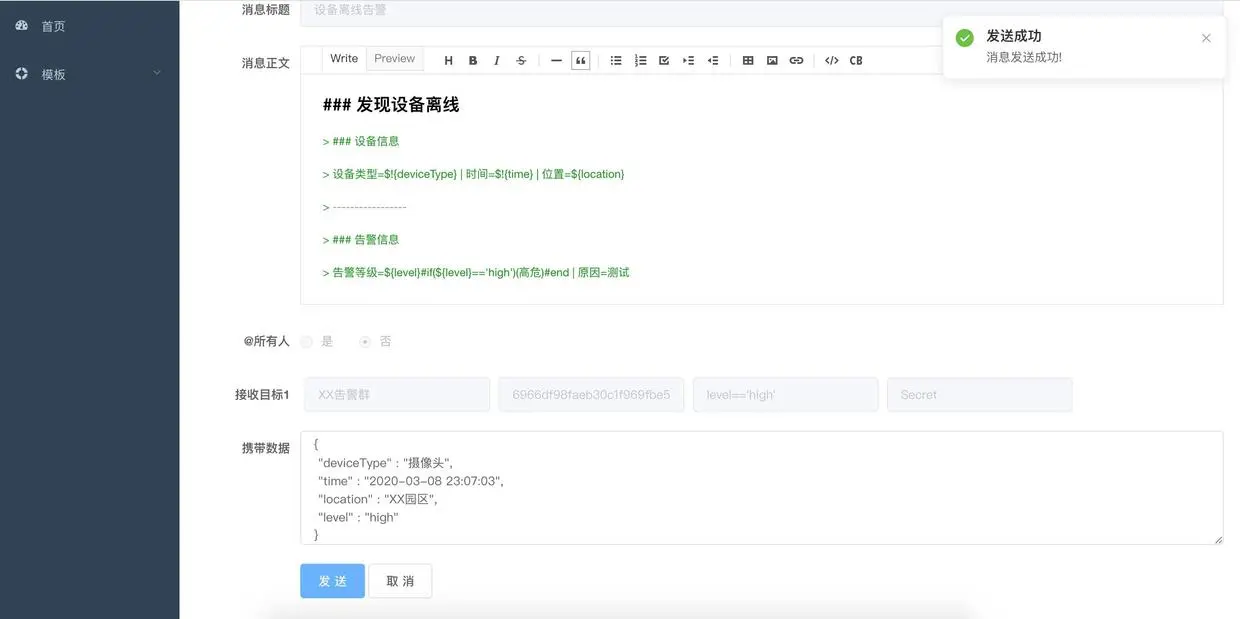Click the Secret input field
Viewport: 1240px width, 619px height.
(979, 395)
